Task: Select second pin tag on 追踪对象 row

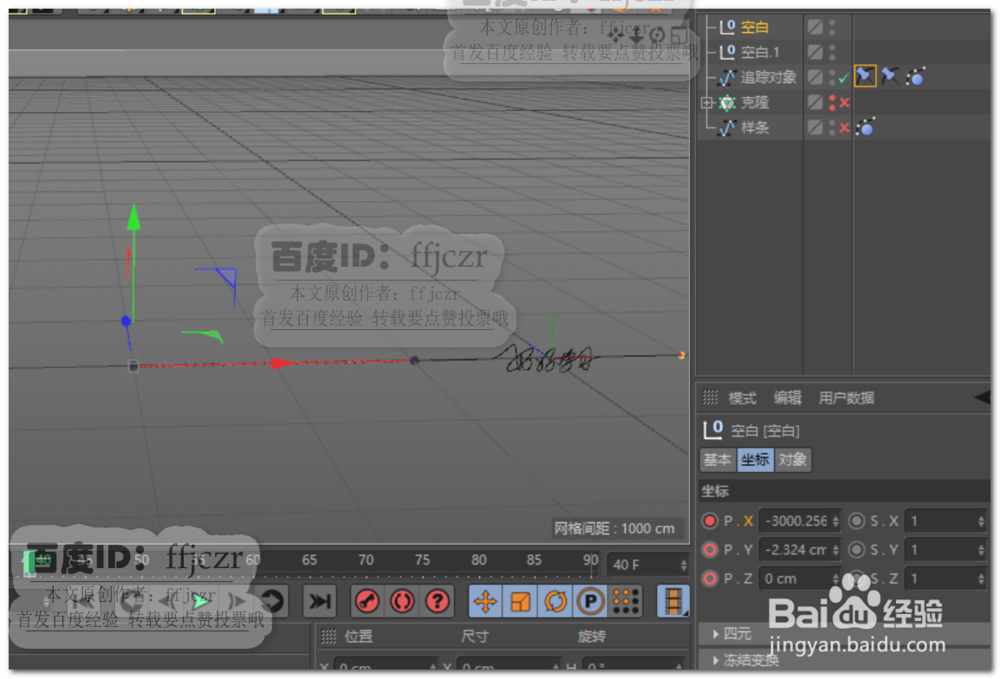Action: point(890,77)
